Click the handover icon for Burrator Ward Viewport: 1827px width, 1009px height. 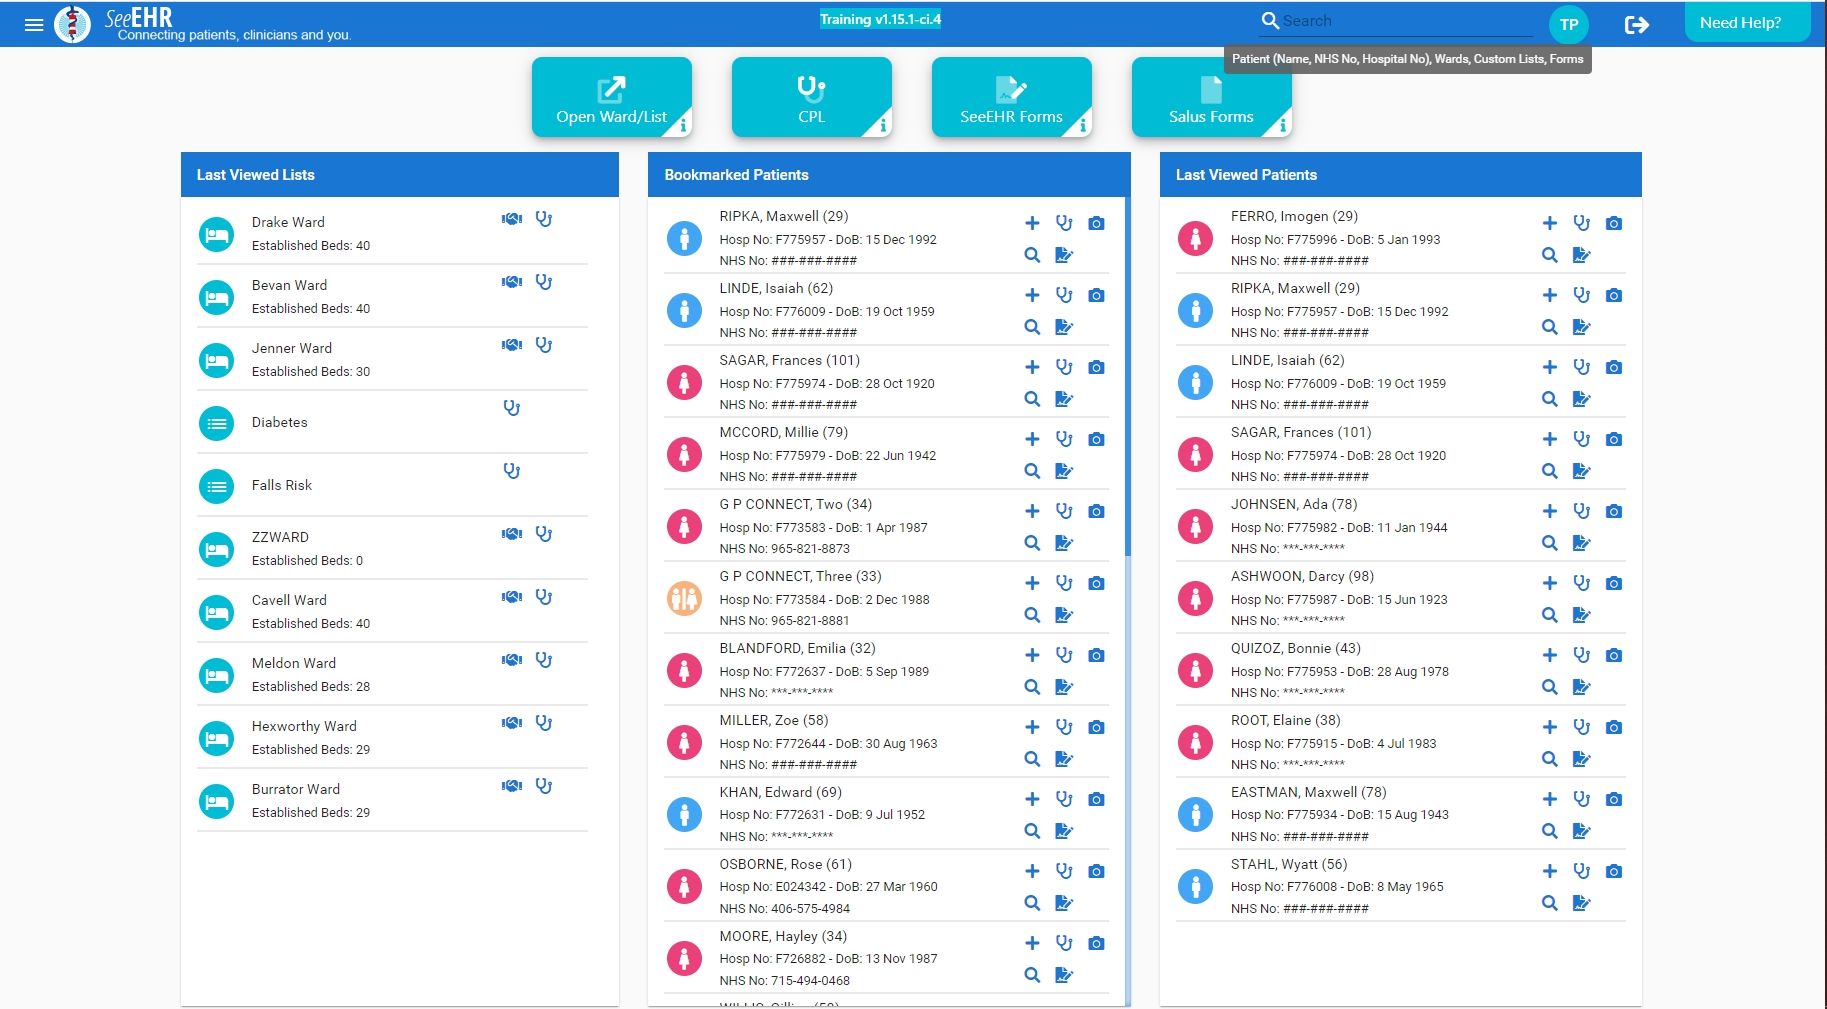click(x=512, y=786)
